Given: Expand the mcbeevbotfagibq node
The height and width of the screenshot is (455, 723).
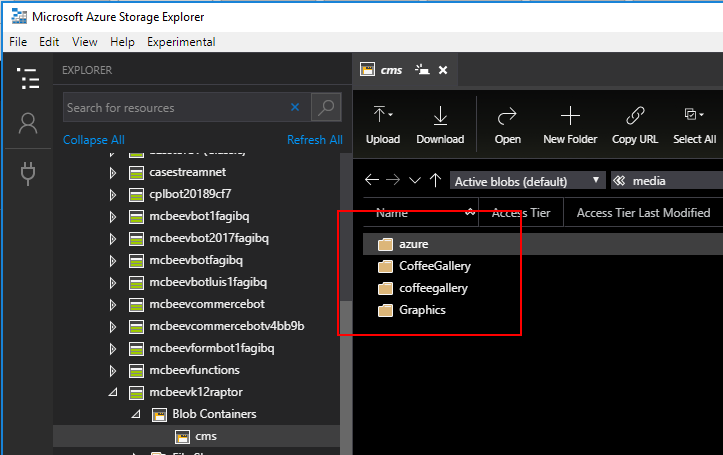Looking at the screenshot, I should coord(113,261).
